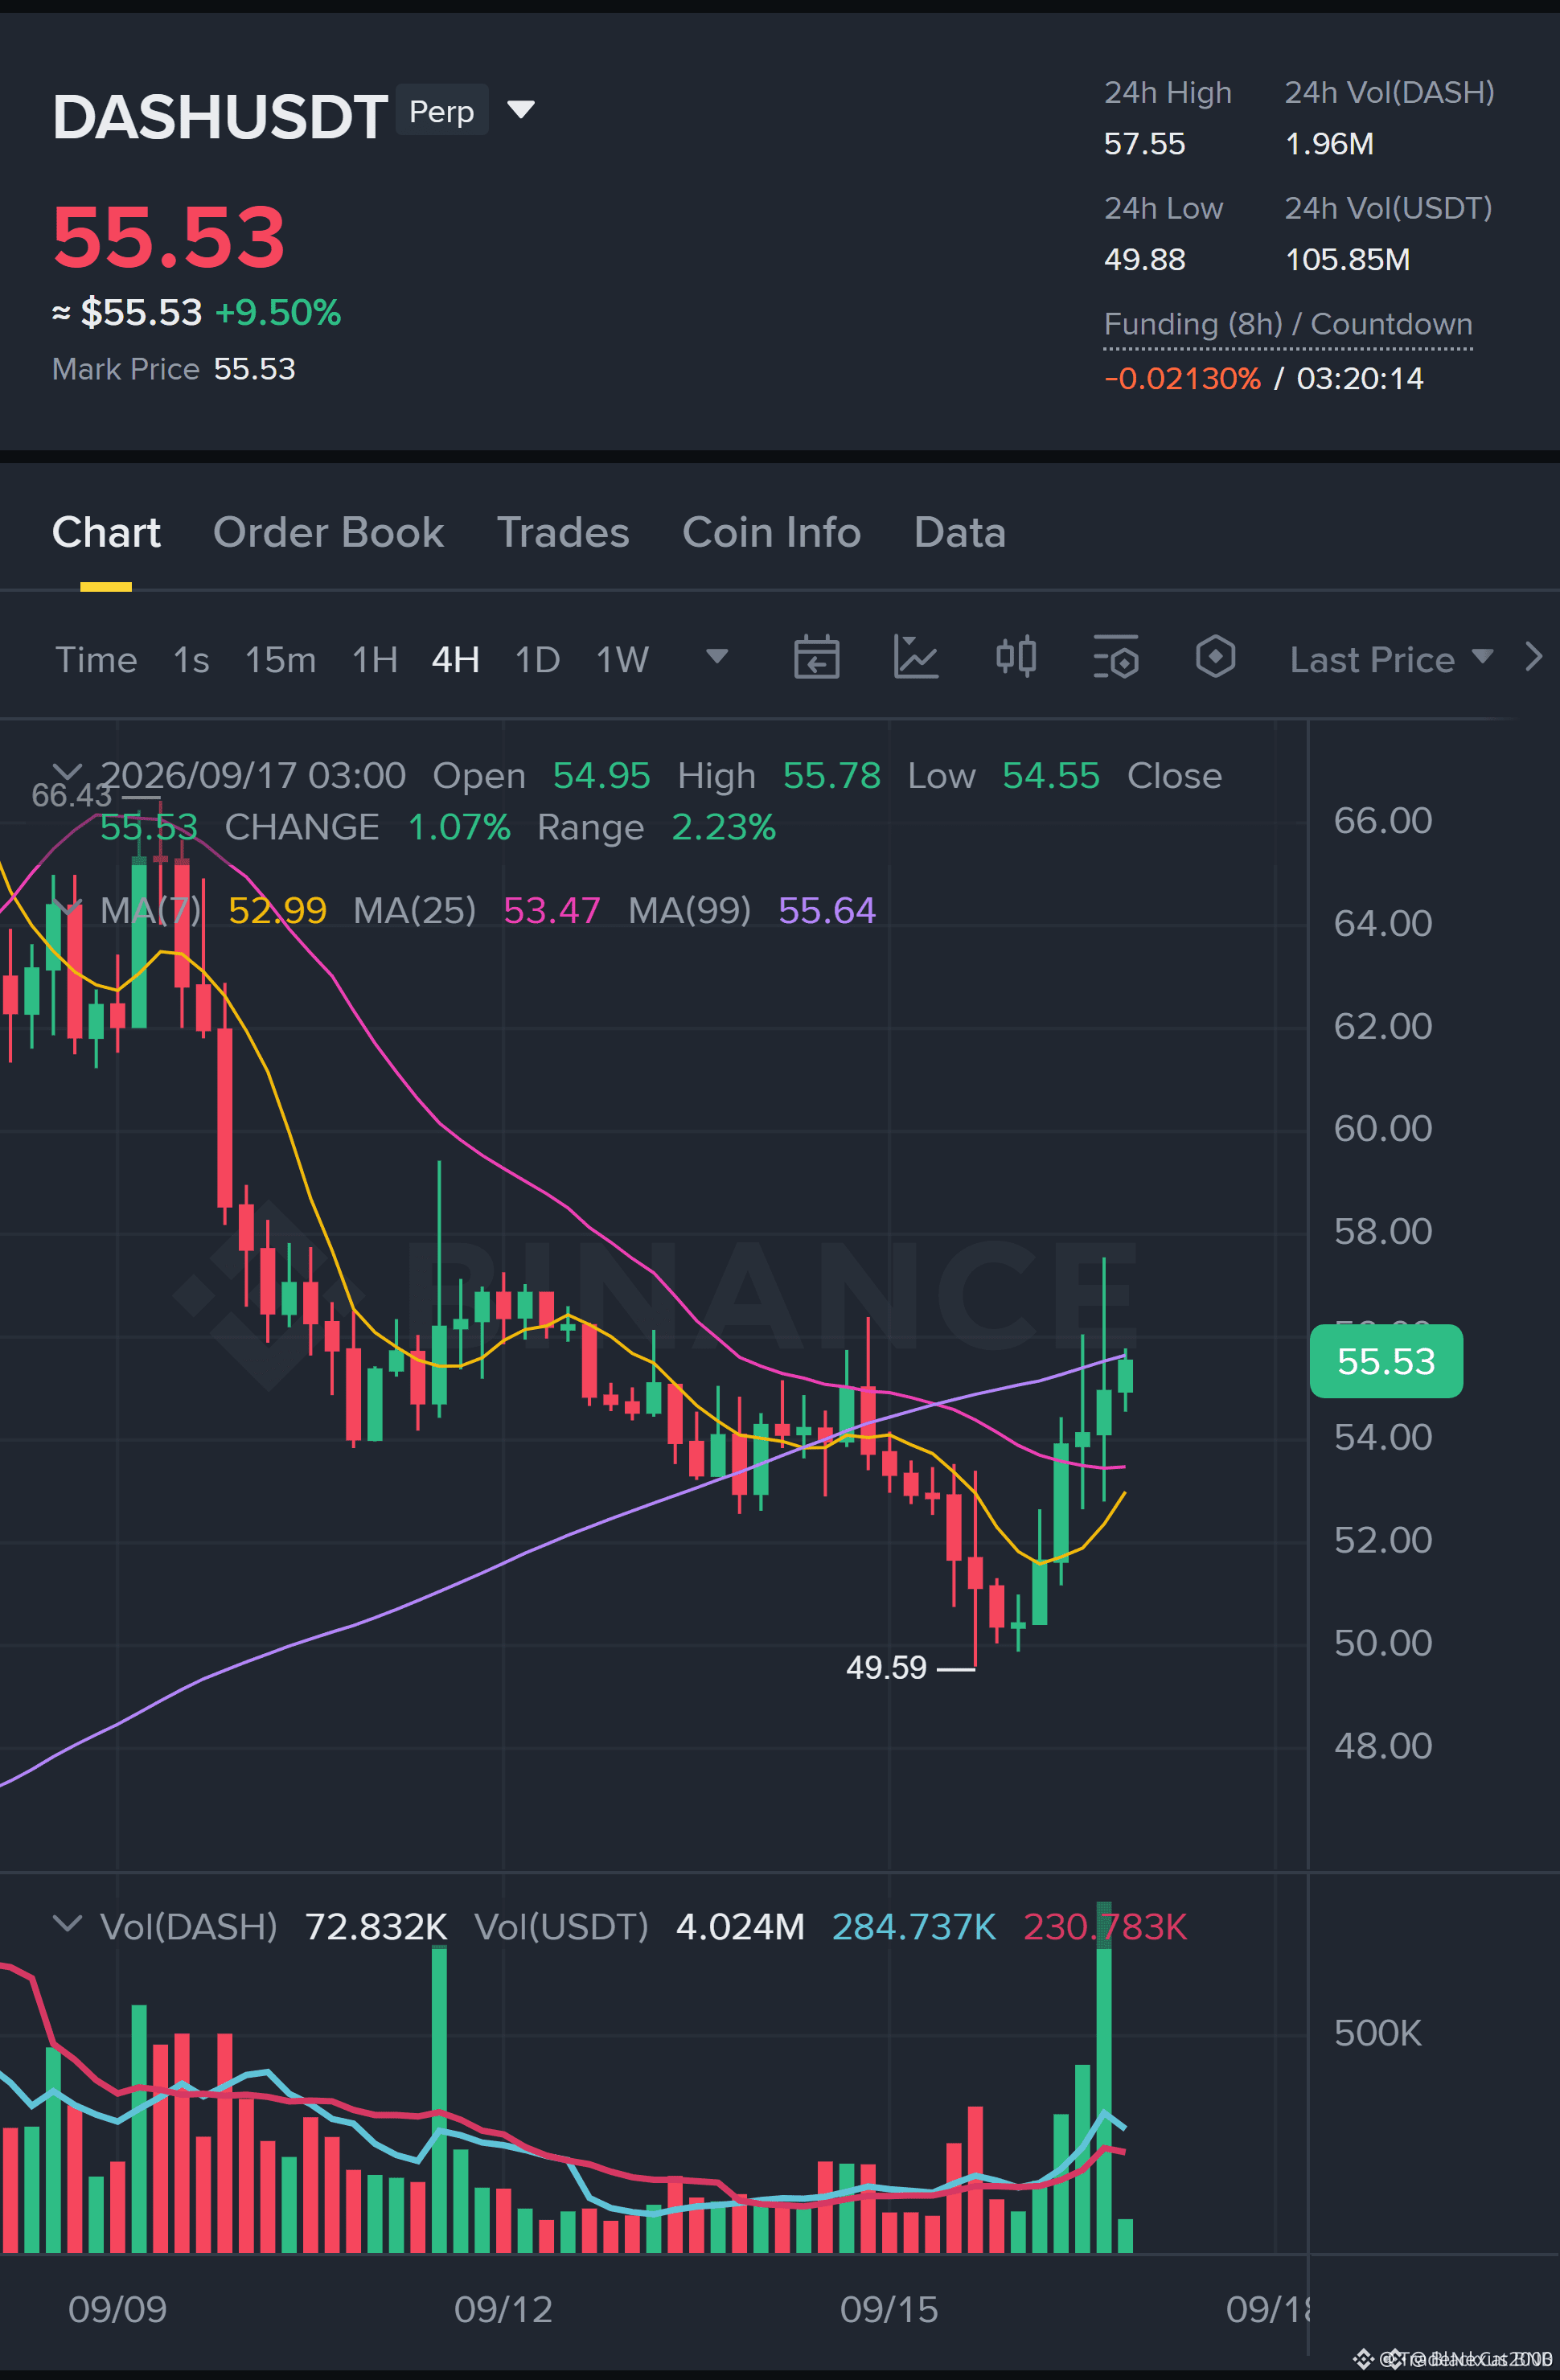Tap the Funding (8h) / Countdown link
The image size is (1560, 2380).
(1288, 324)
